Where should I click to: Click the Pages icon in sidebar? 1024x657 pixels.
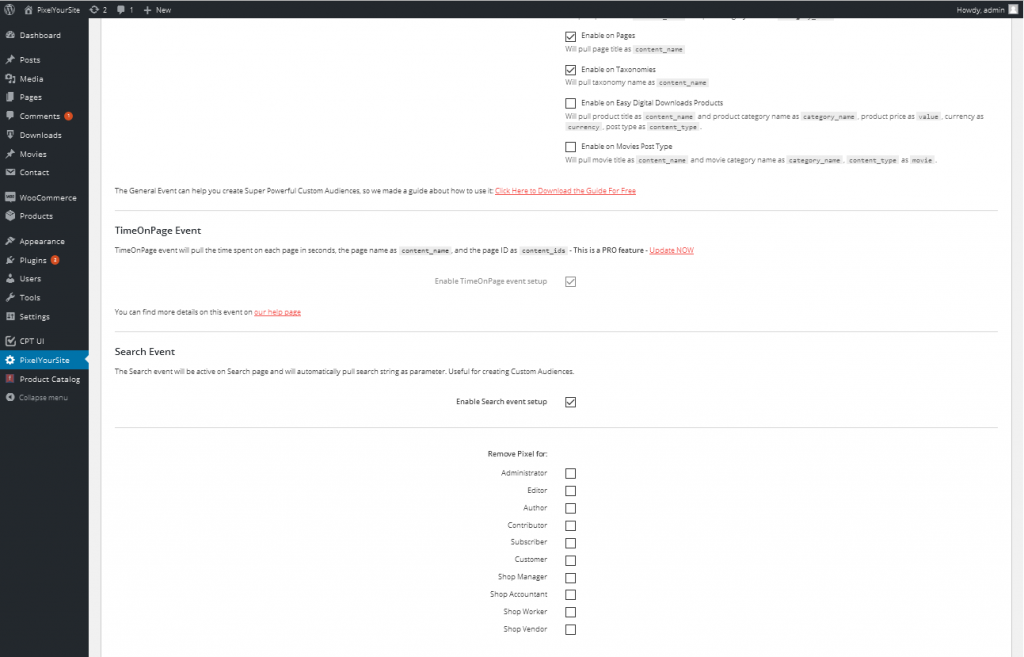[10, 97]
